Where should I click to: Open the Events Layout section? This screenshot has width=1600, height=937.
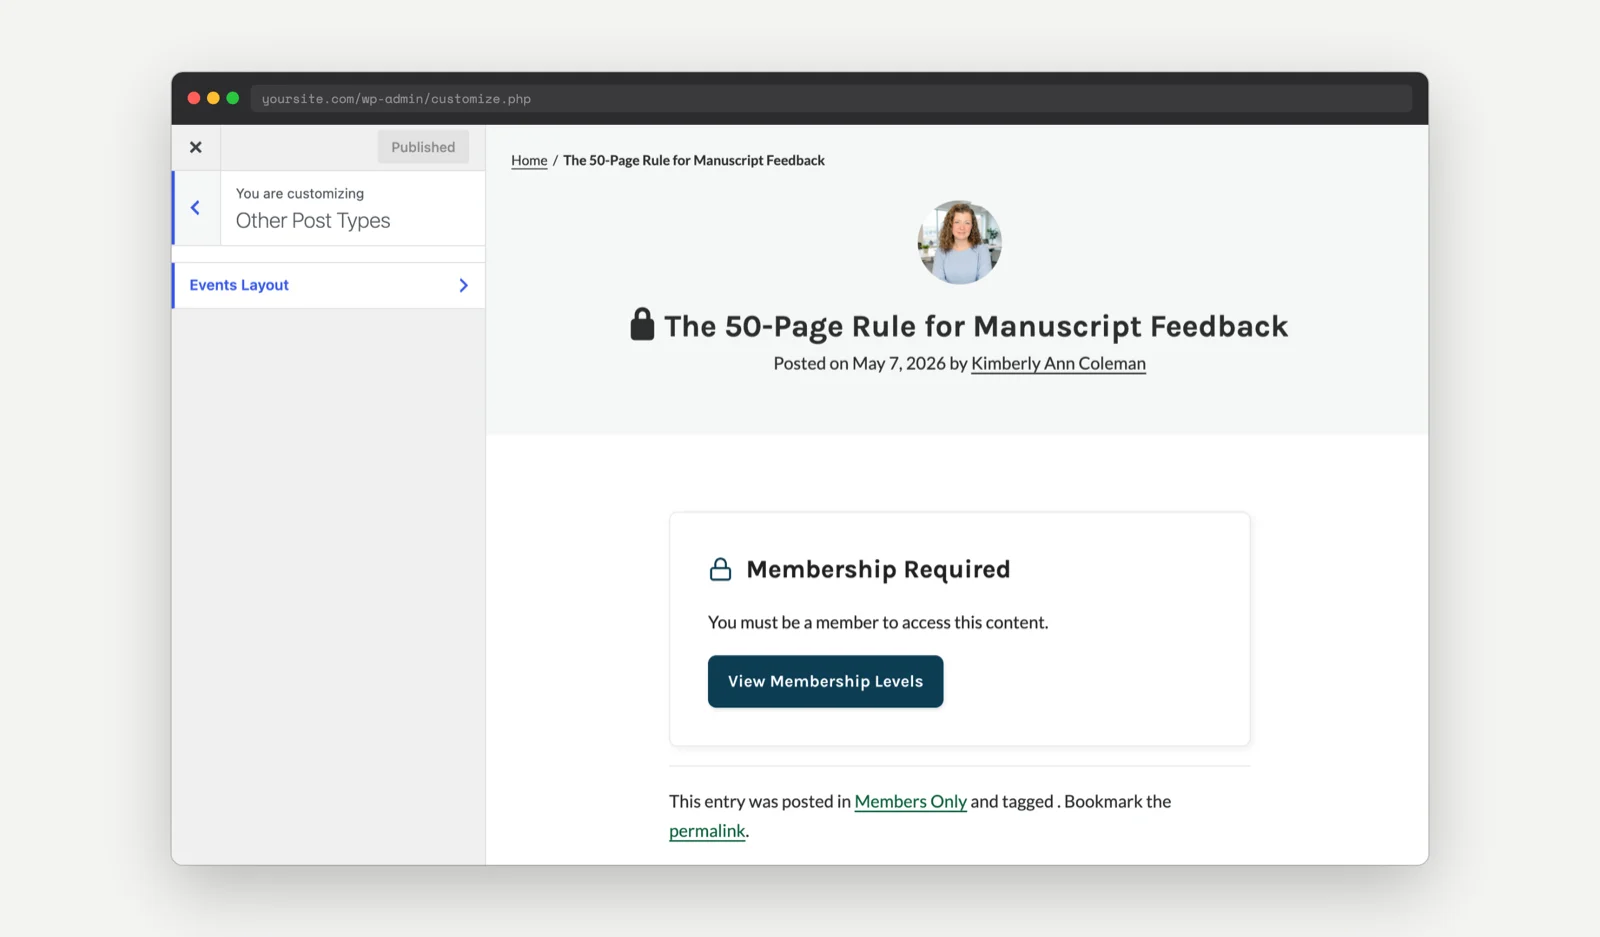pos(329,285)
